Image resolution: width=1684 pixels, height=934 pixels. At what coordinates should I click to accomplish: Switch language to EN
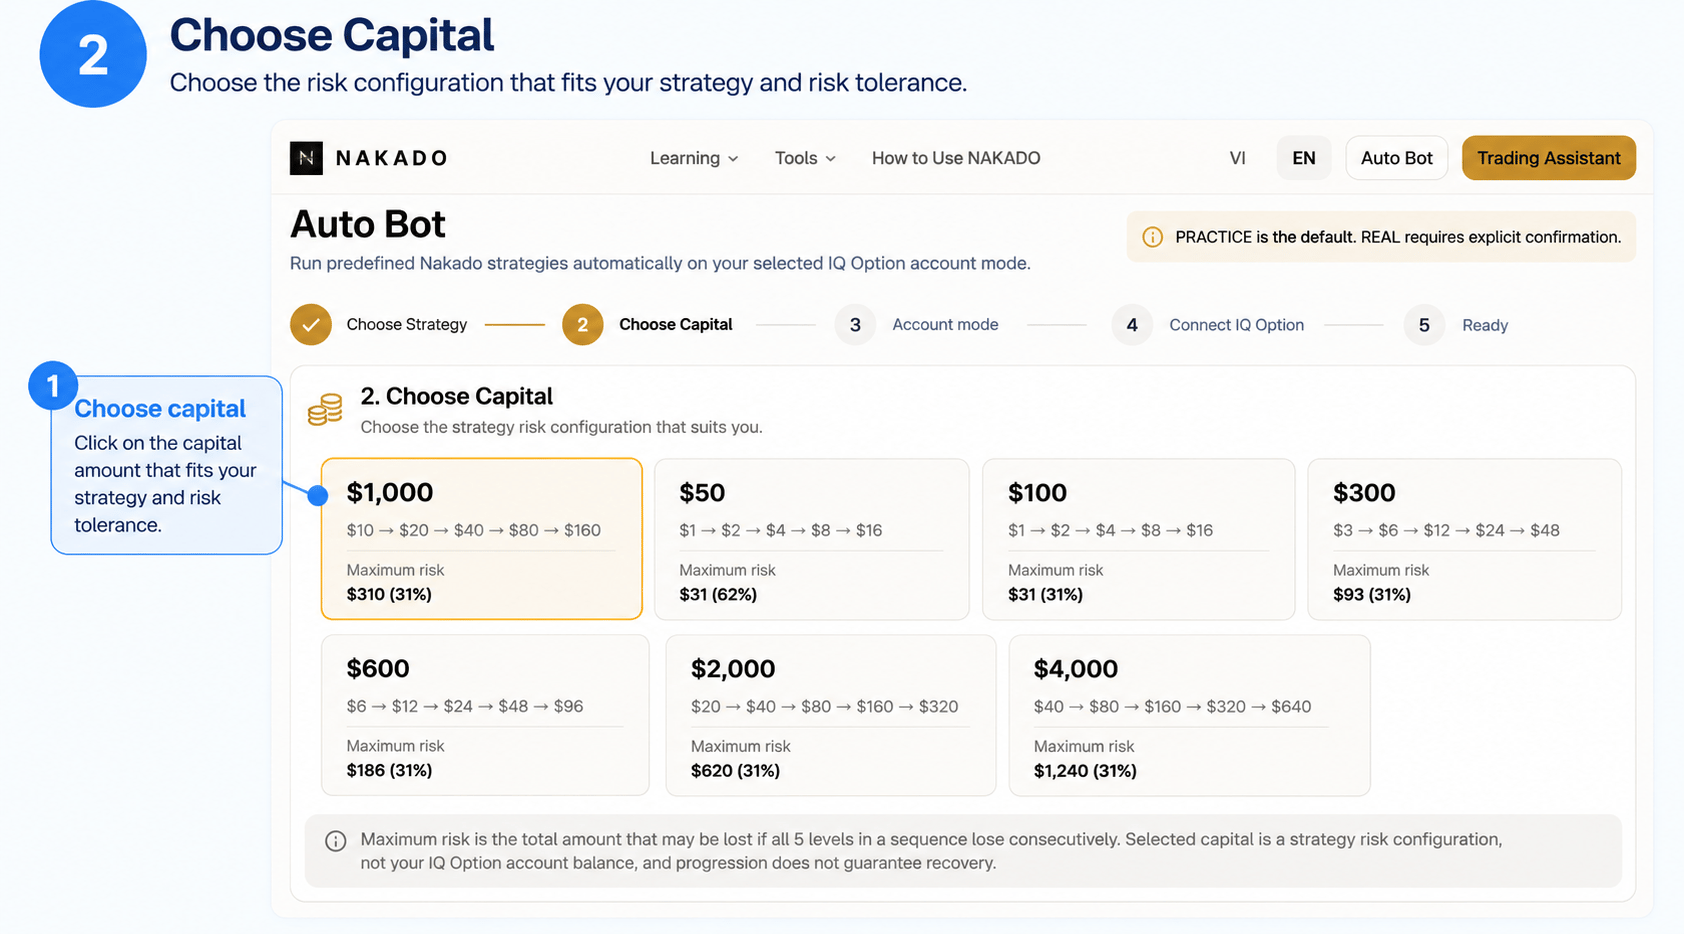tap(1304, 158)
